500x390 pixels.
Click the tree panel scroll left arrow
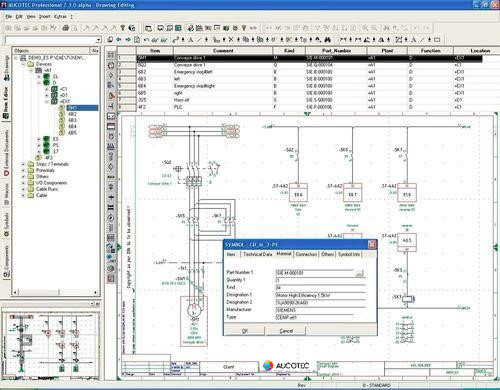click(15, 292)
